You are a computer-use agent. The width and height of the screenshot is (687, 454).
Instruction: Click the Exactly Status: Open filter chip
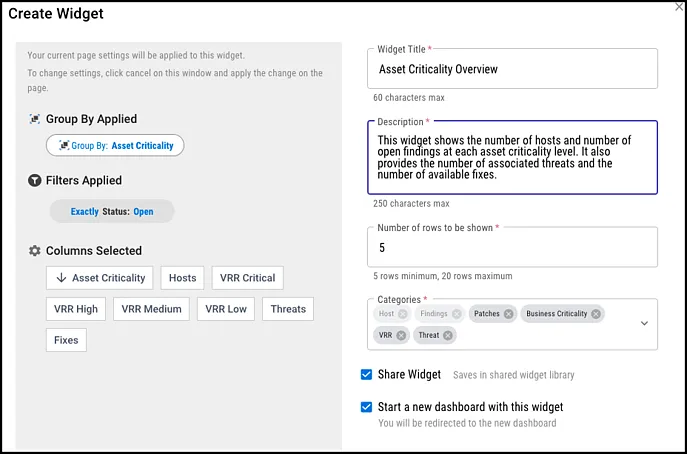(112, 212)
